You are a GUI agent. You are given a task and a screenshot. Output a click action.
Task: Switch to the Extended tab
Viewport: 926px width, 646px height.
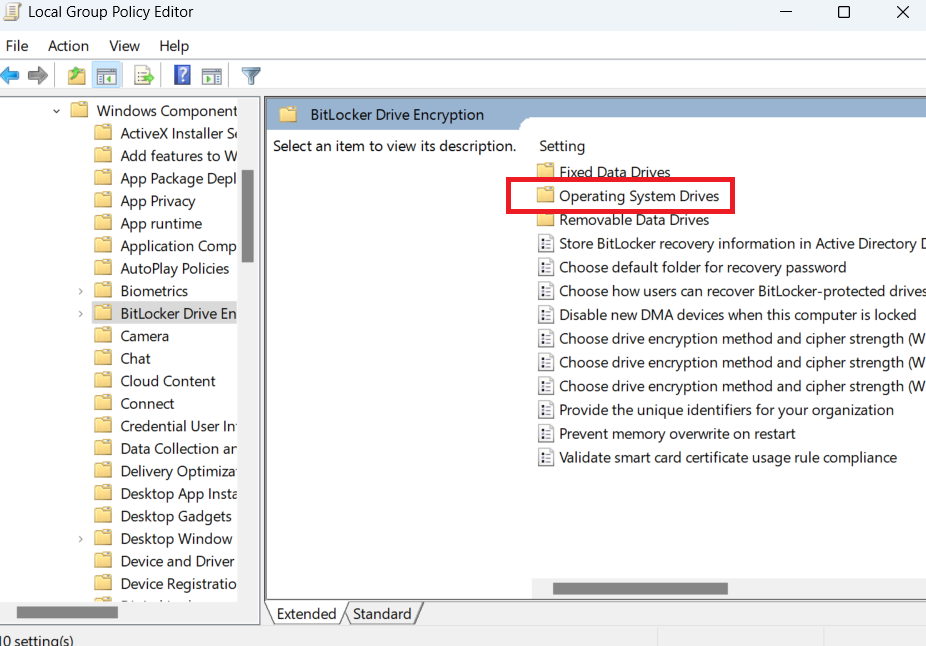click(306, 614)
